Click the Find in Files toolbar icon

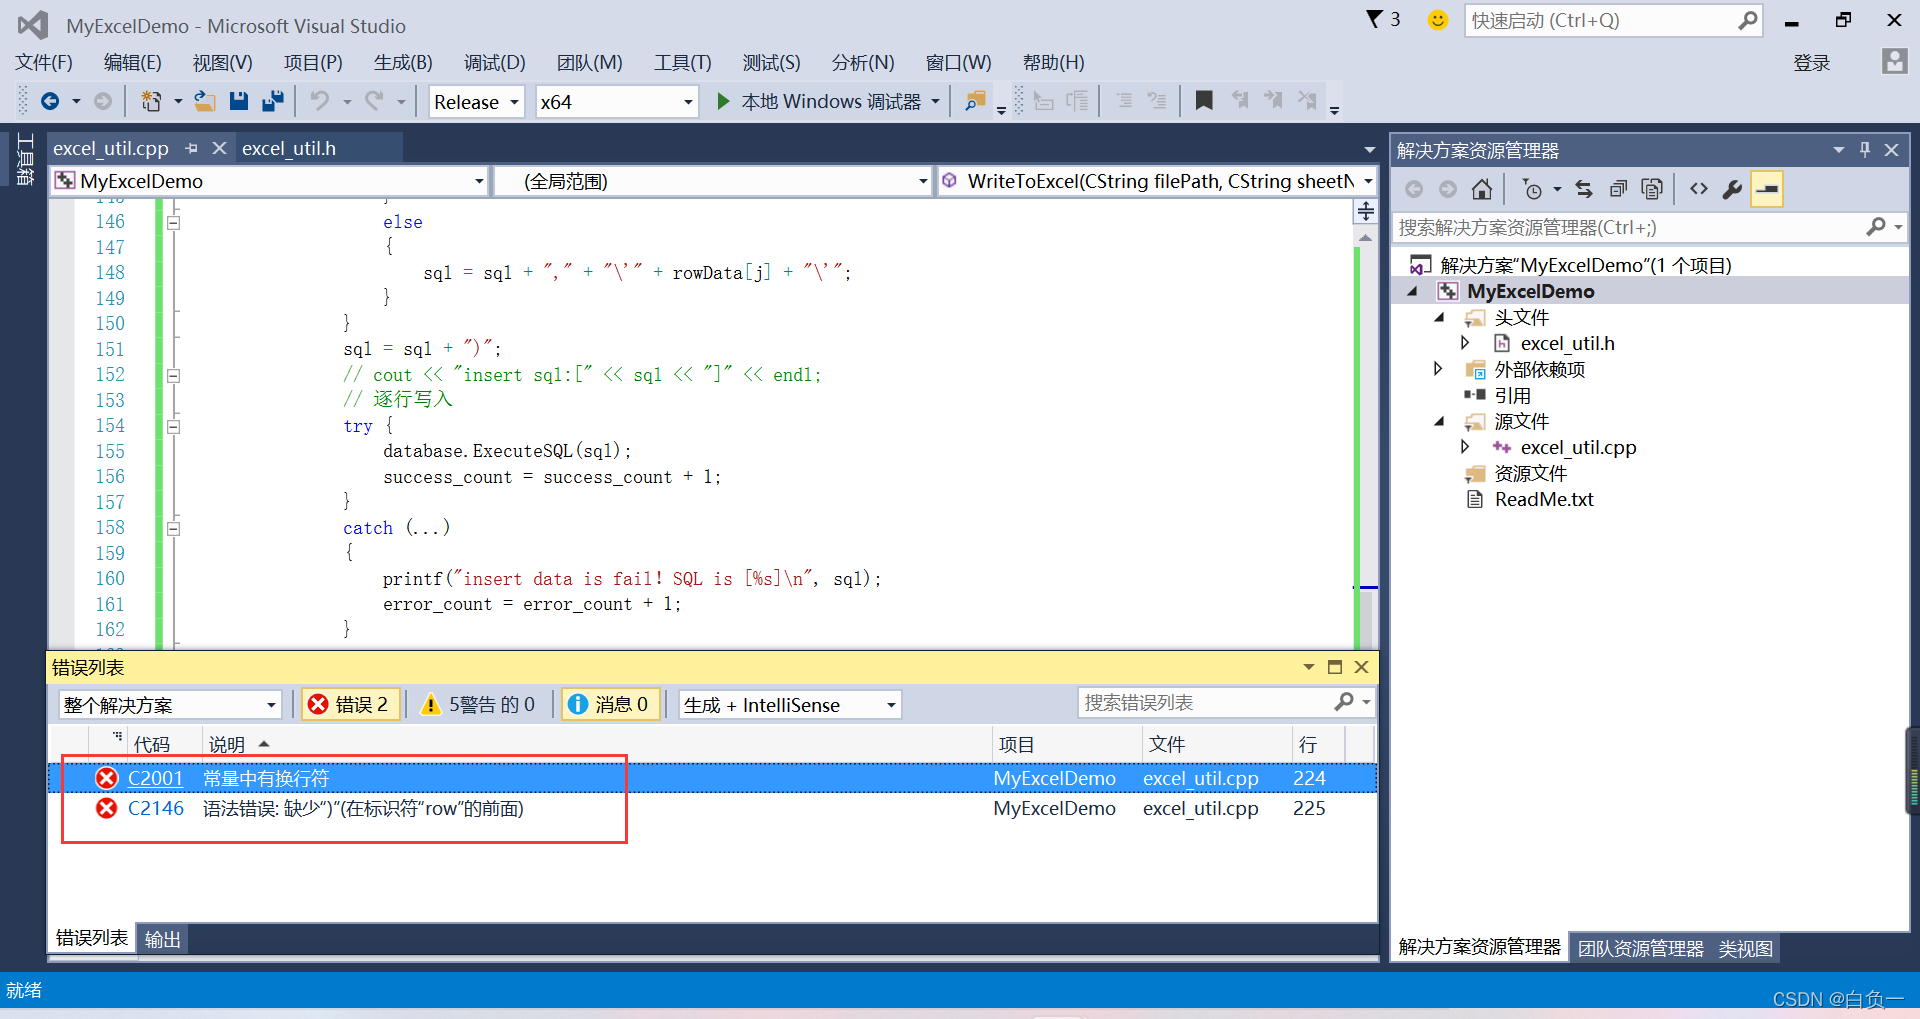click(975, 101)
